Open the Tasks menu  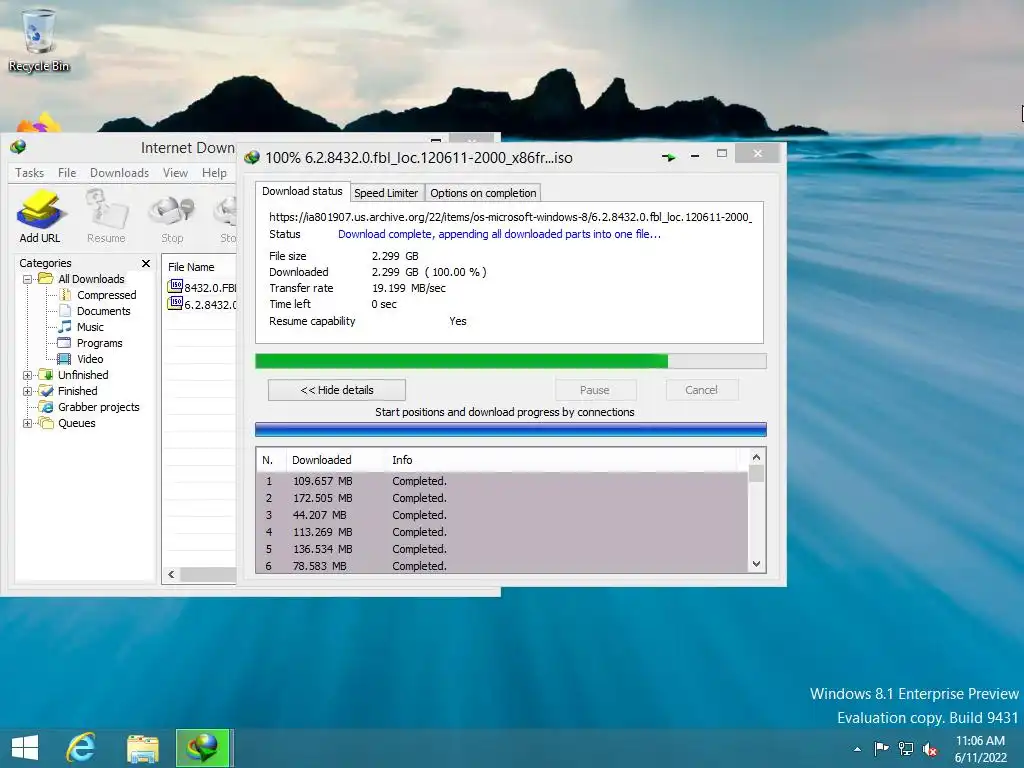tap(29, 172)
